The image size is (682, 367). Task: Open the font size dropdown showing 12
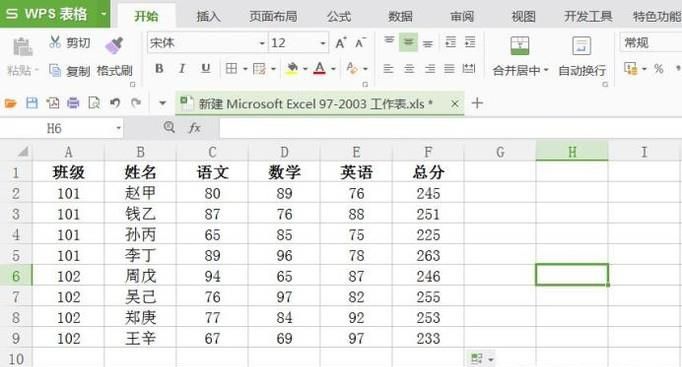(323, 43)
